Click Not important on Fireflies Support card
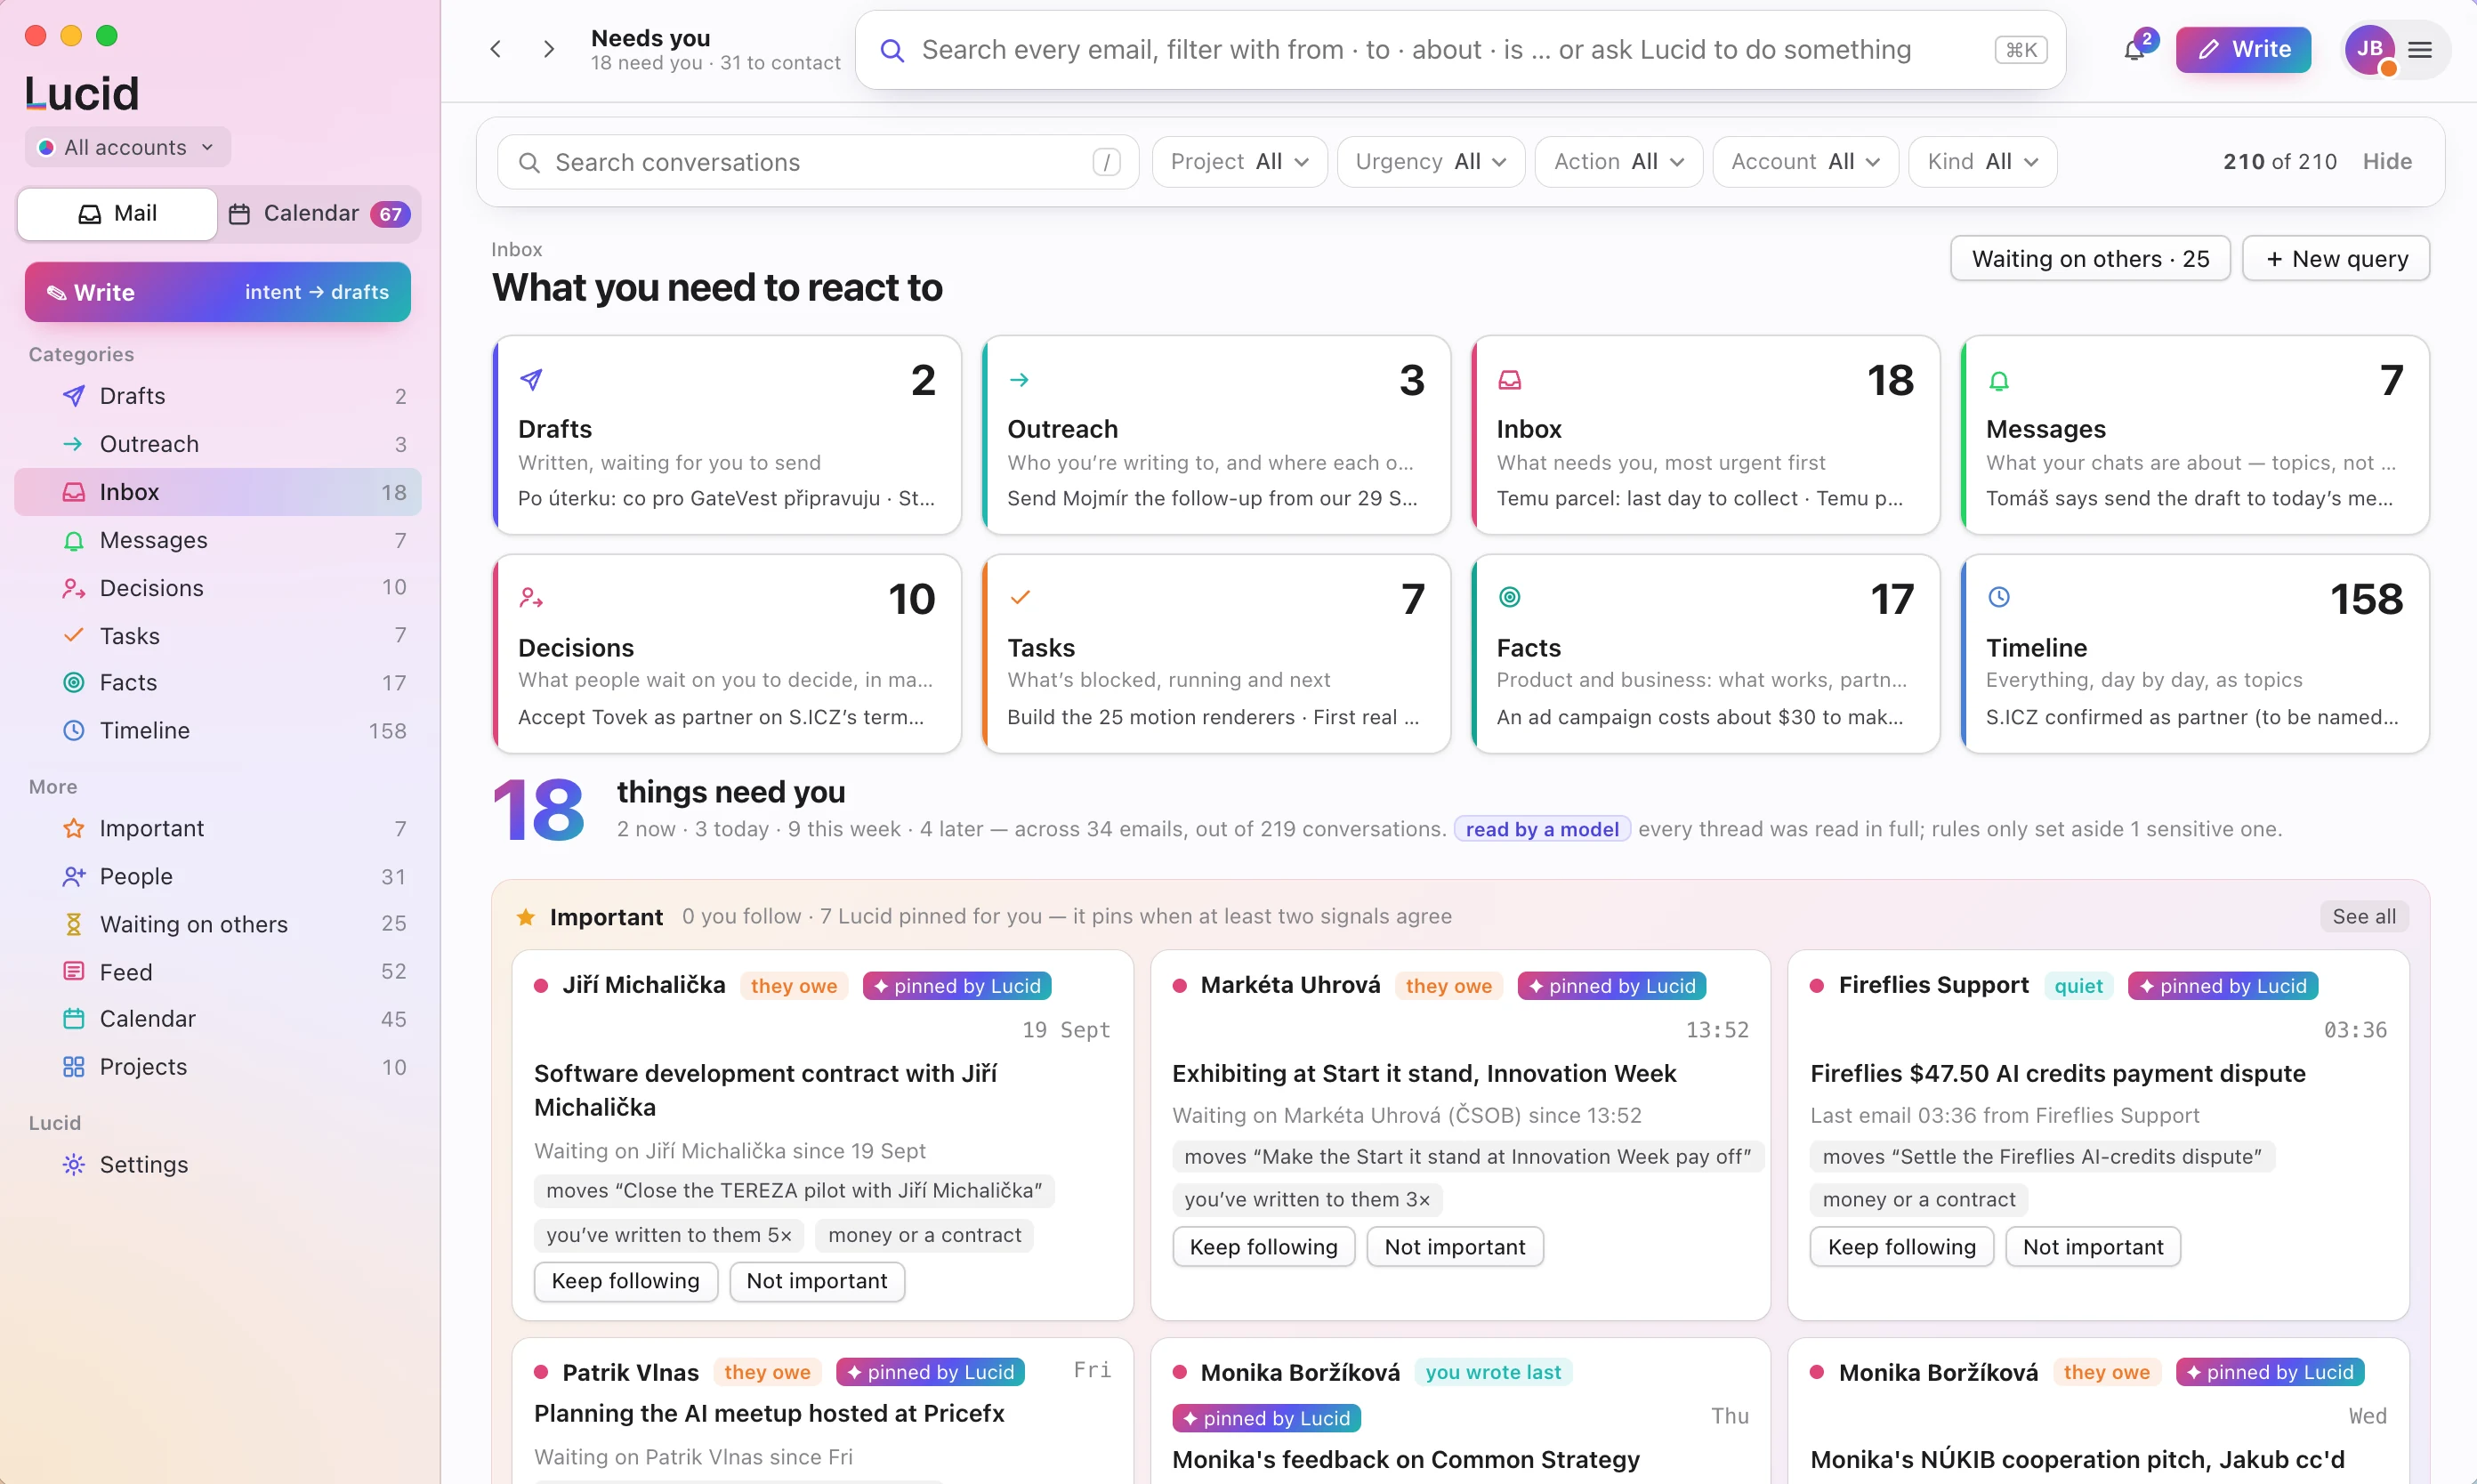 pyautogui.click(x=2092, y=1247)
